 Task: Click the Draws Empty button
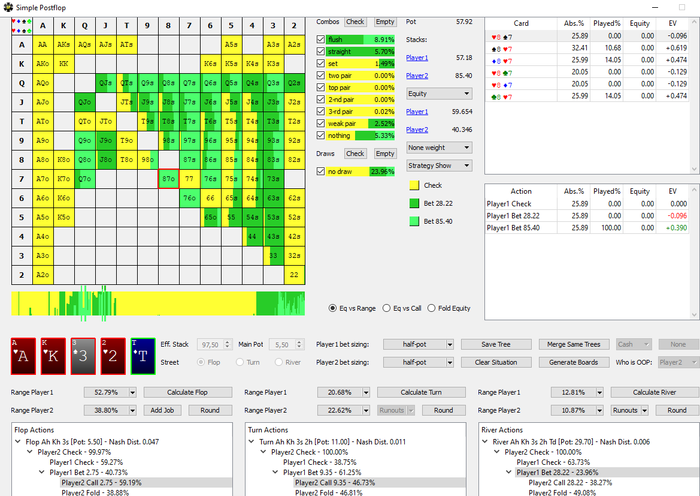pyautogui.click(x=385, y=153)
